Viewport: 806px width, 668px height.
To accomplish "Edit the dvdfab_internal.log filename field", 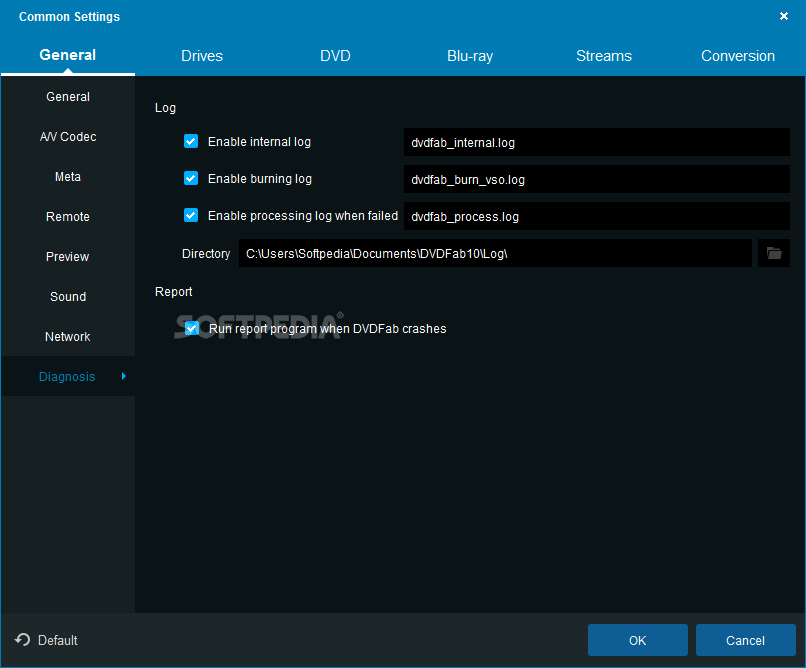I will 597,142.
